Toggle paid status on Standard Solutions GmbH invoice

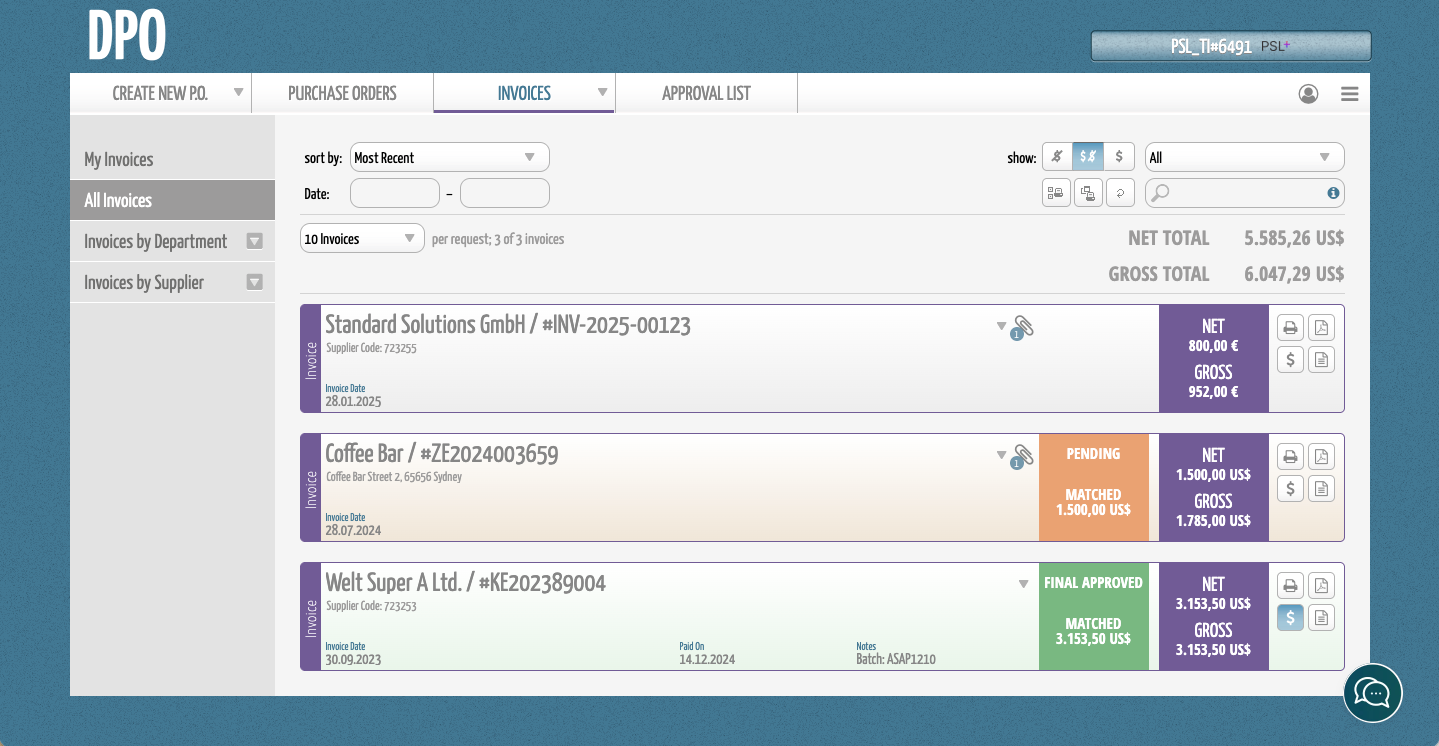[x=1291, y=360]
